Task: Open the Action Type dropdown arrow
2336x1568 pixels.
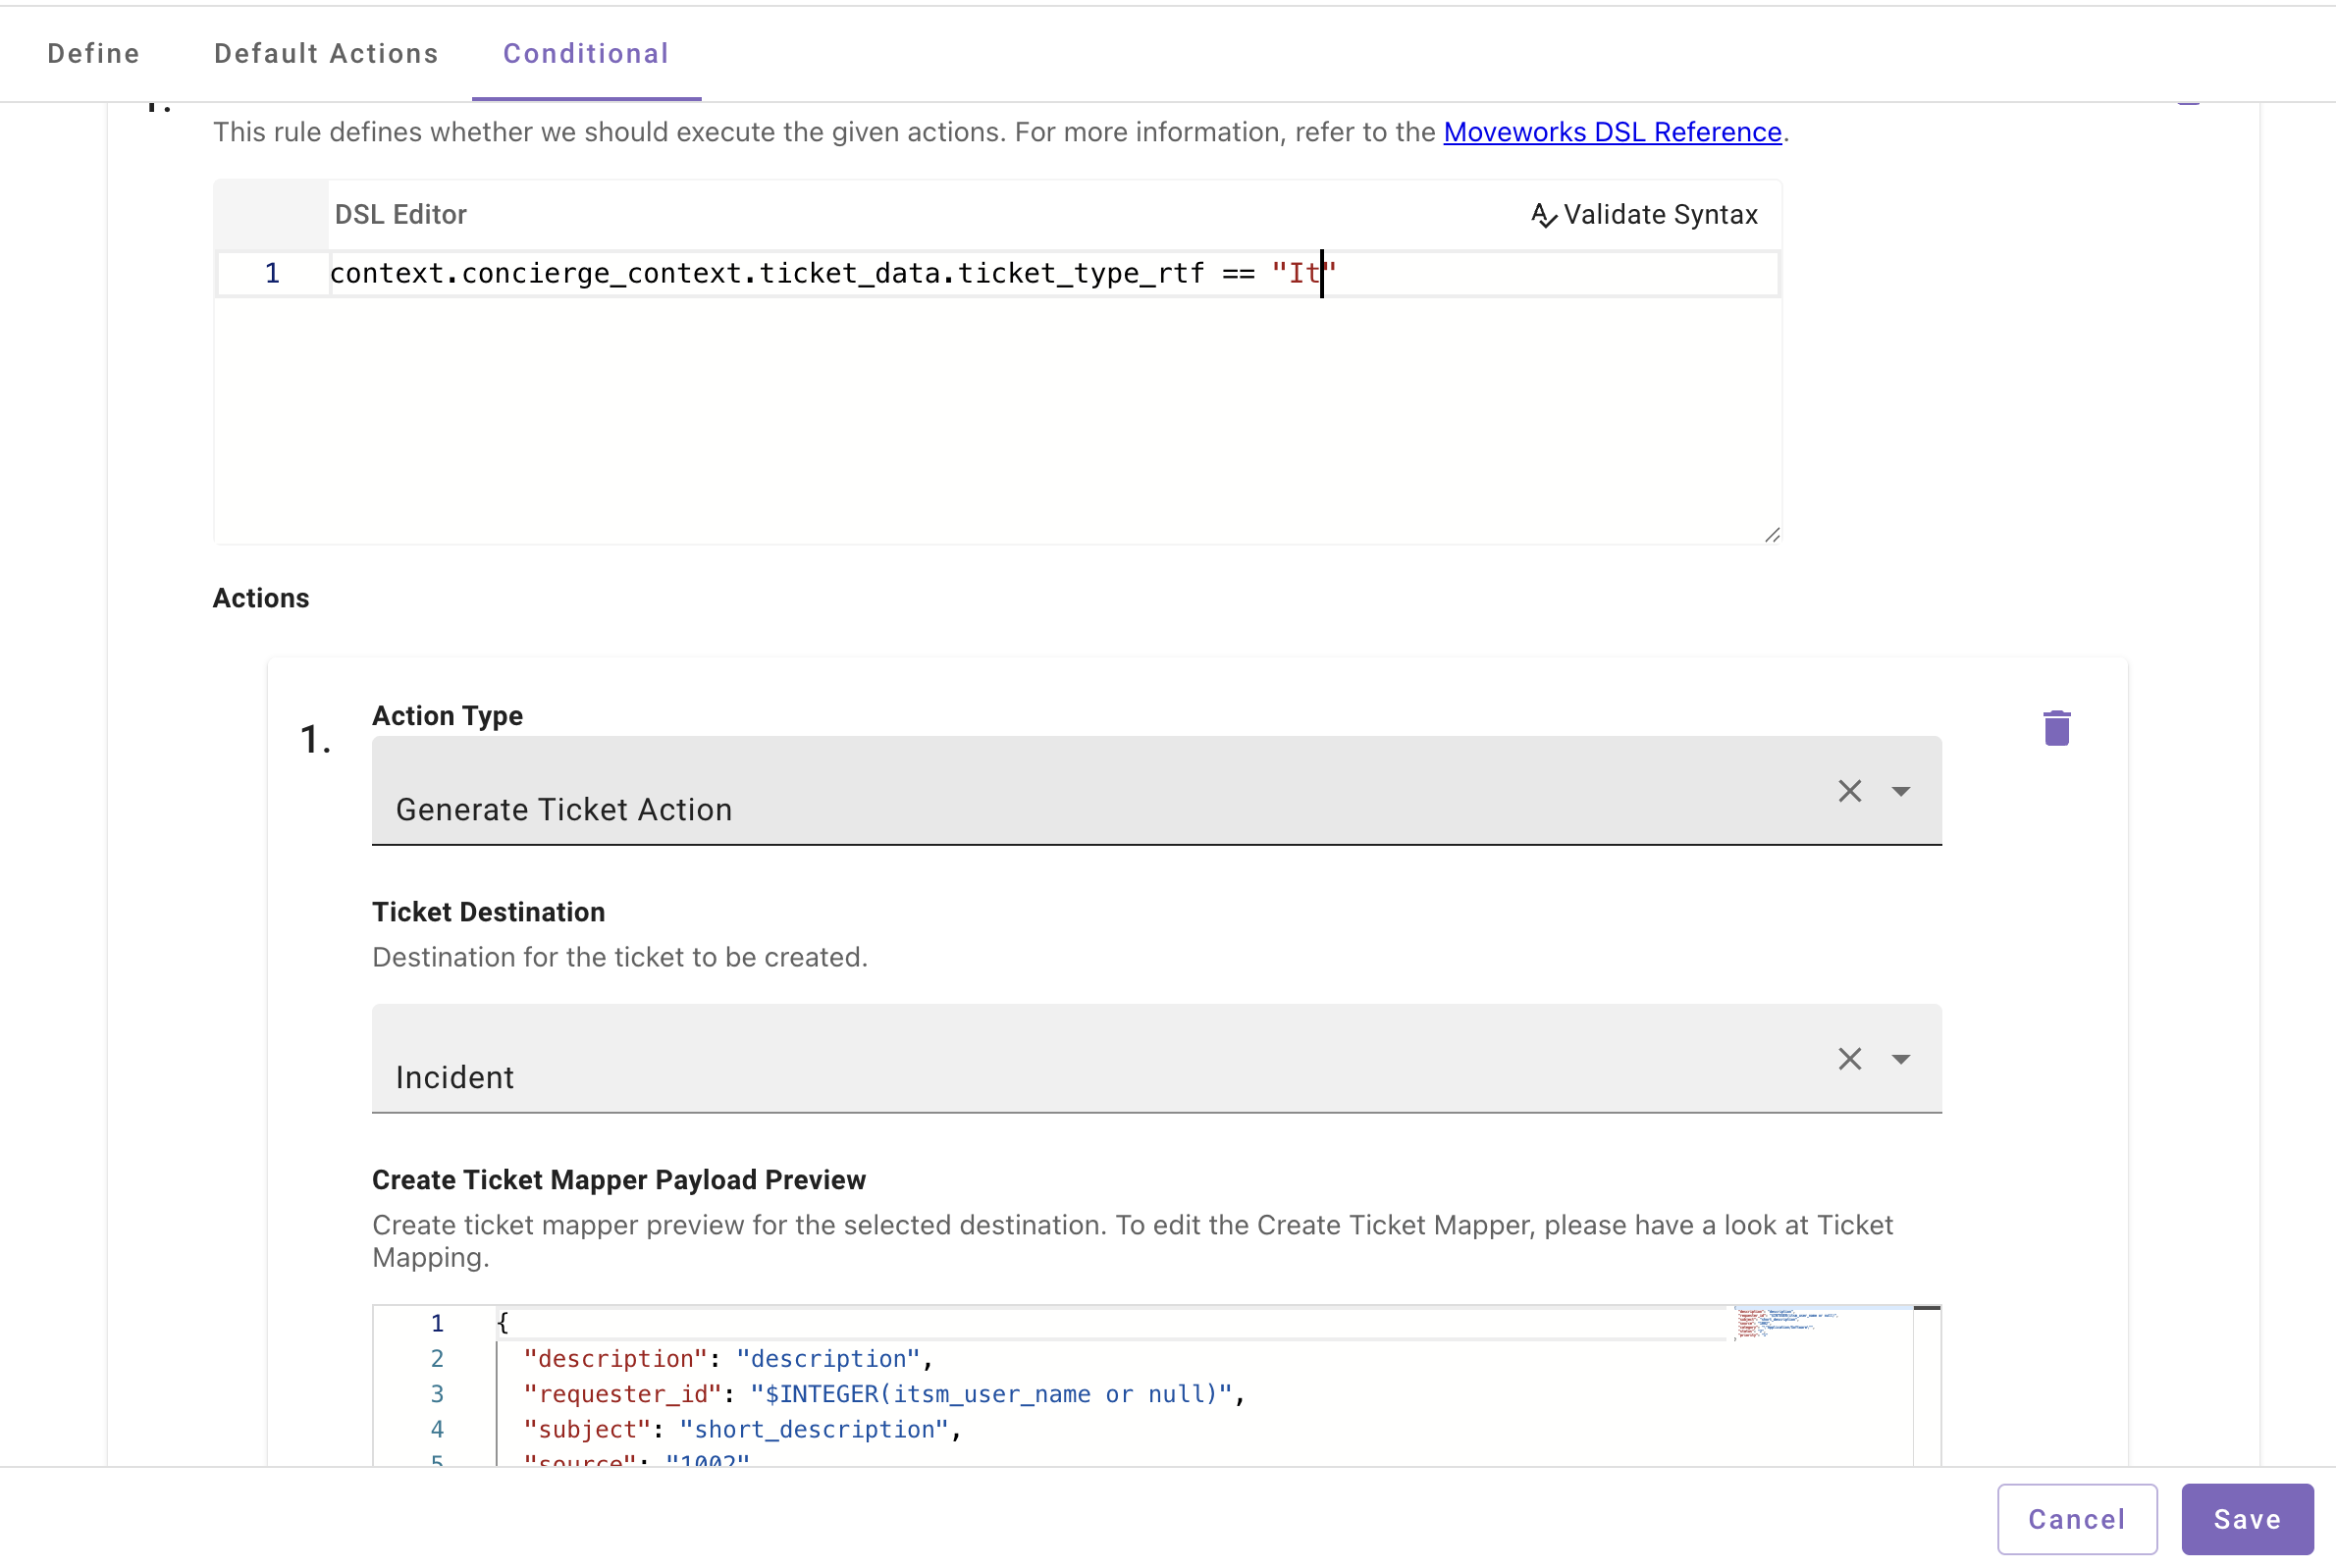Action: [1900, 791]
